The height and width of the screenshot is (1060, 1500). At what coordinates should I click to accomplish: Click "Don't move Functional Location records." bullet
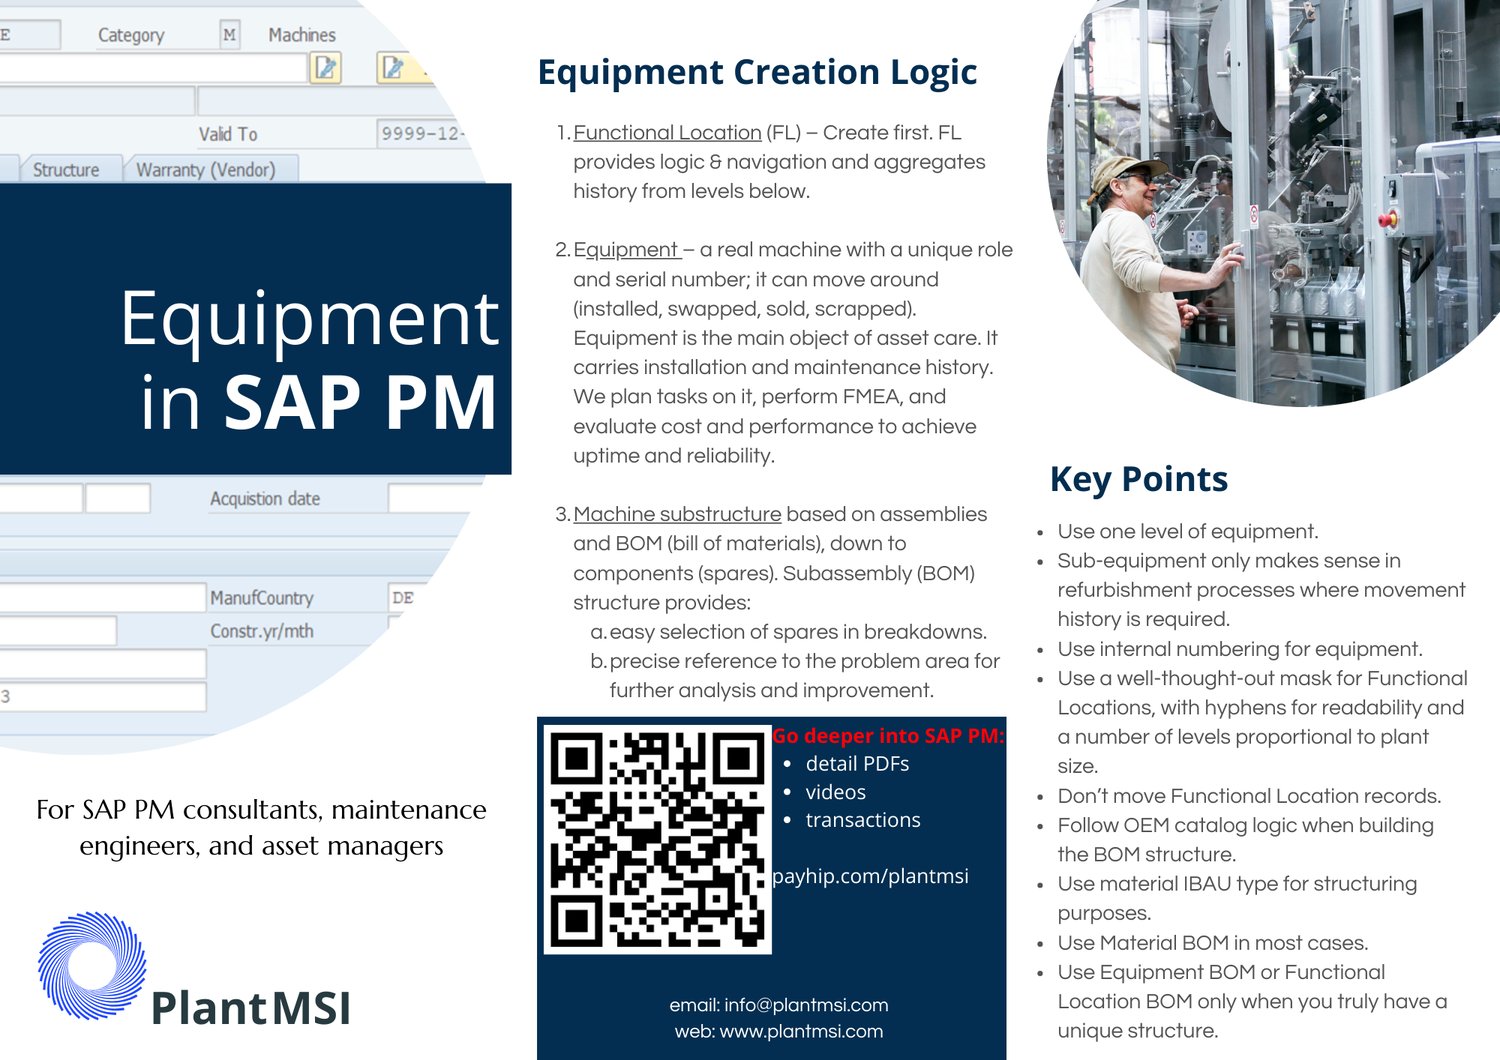(1249, 796)
